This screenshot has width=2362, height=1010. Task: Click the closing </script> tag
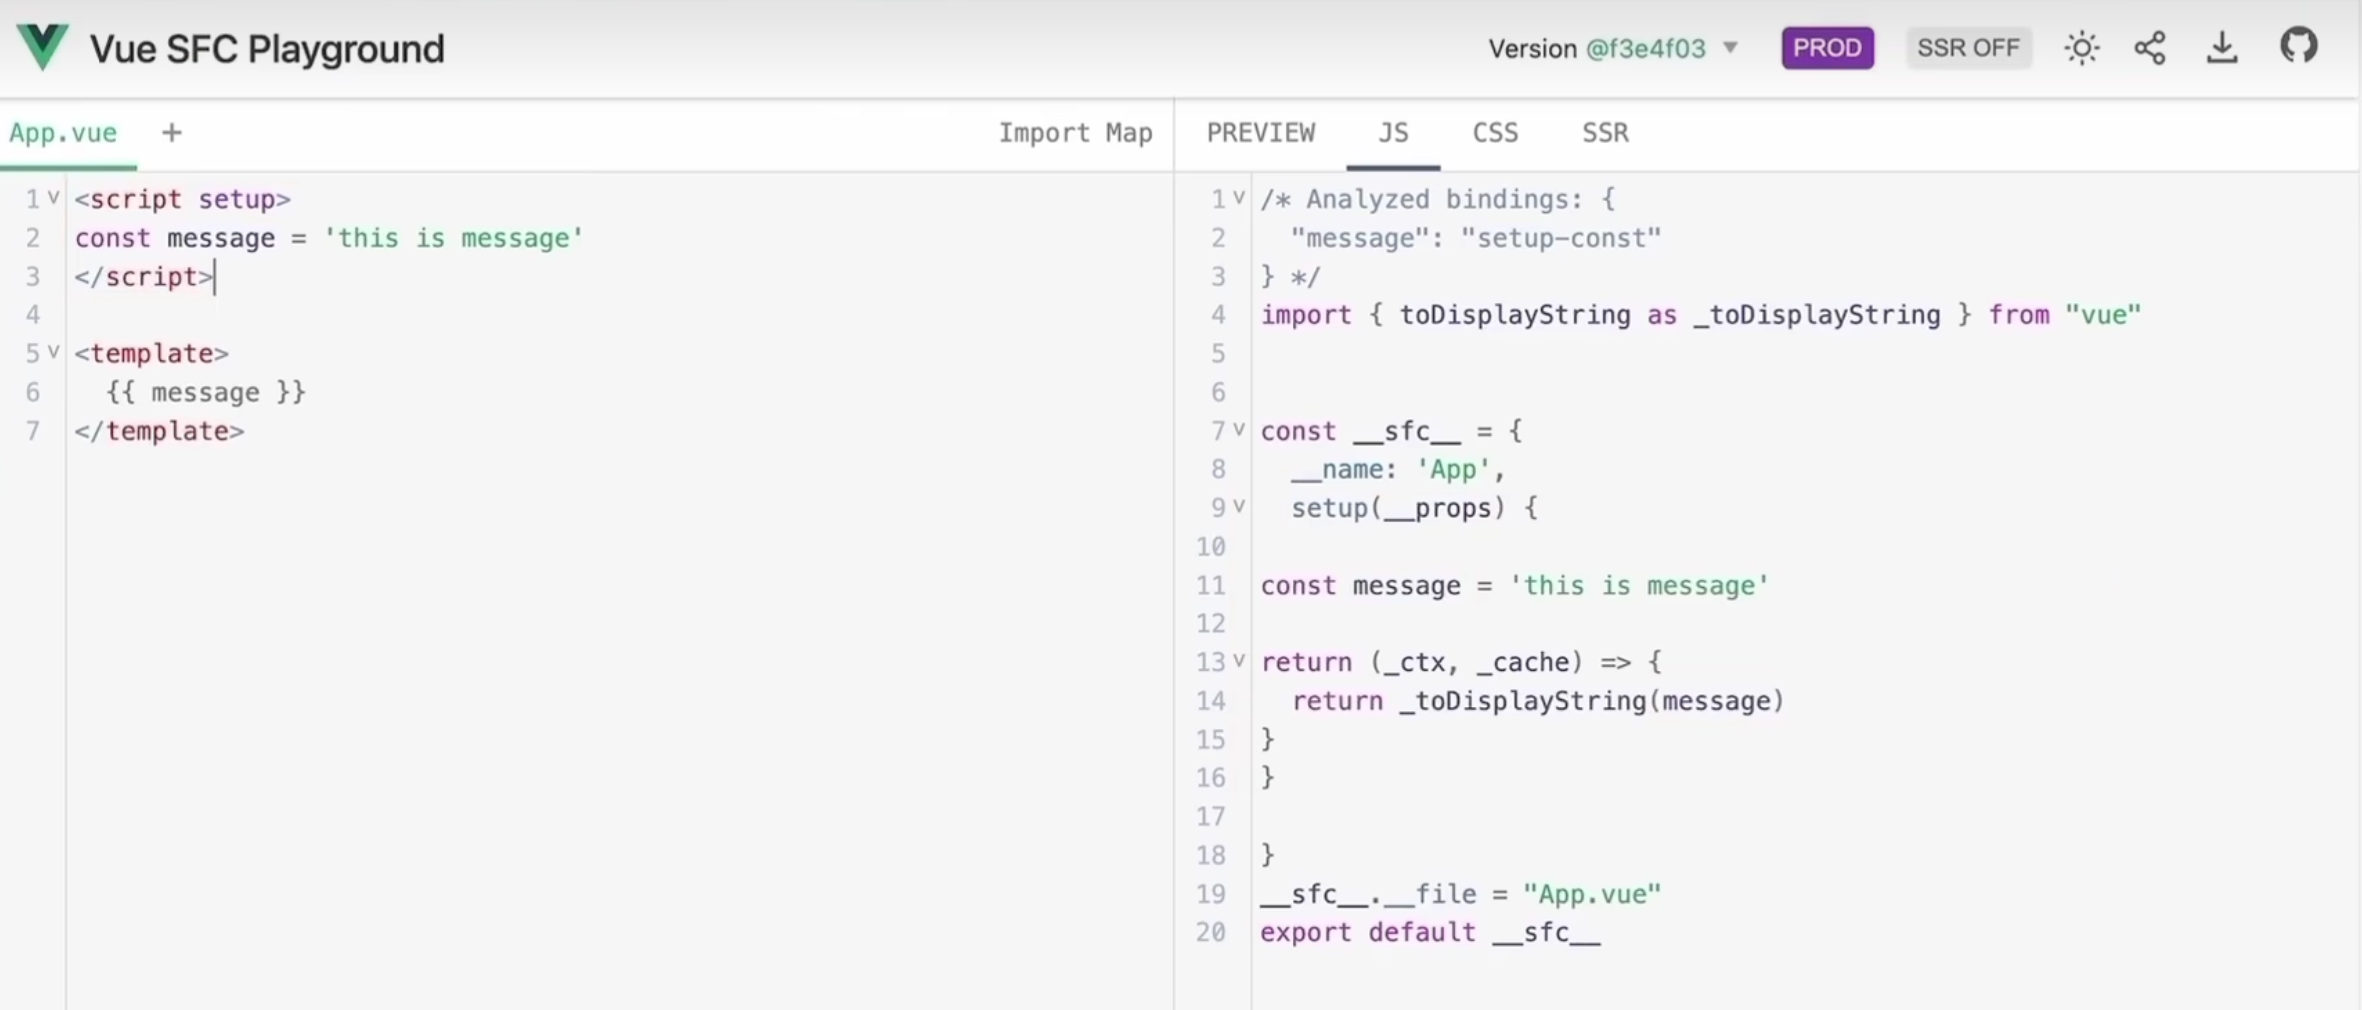(144, 277)
